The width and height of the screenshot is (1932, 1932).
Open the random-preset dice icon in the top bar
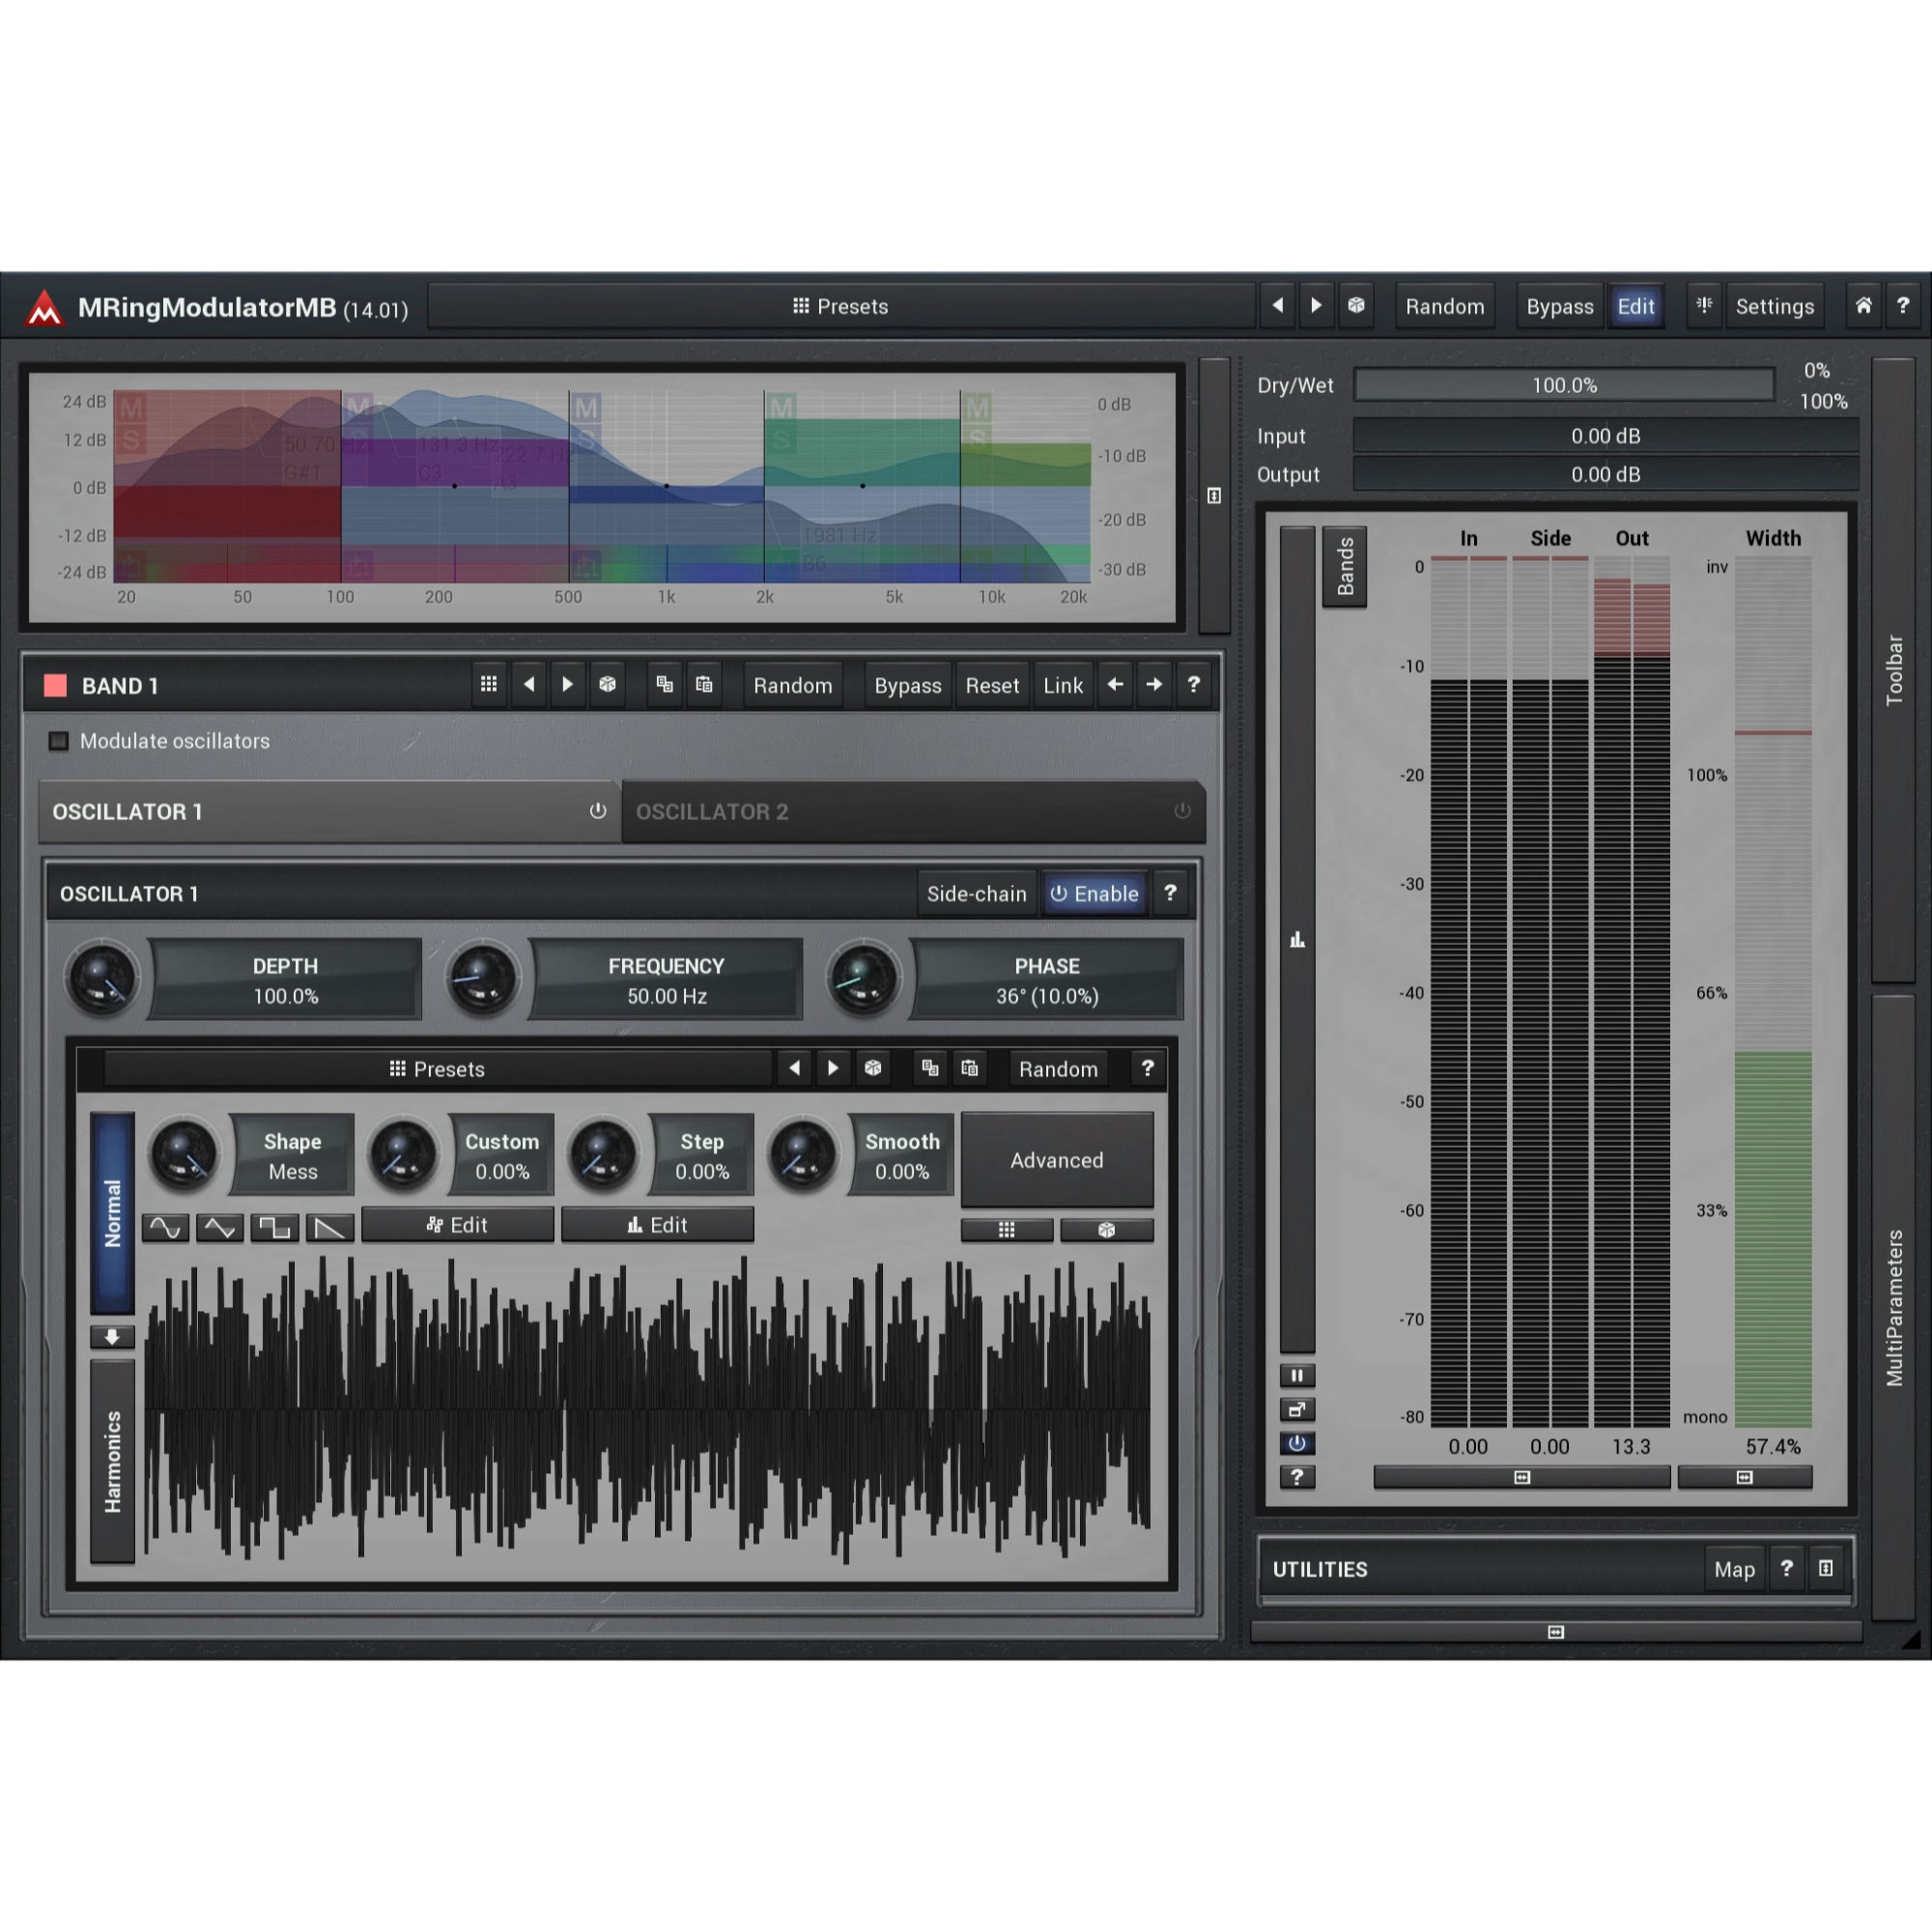pyautogui.click(x=1356, y=306)
